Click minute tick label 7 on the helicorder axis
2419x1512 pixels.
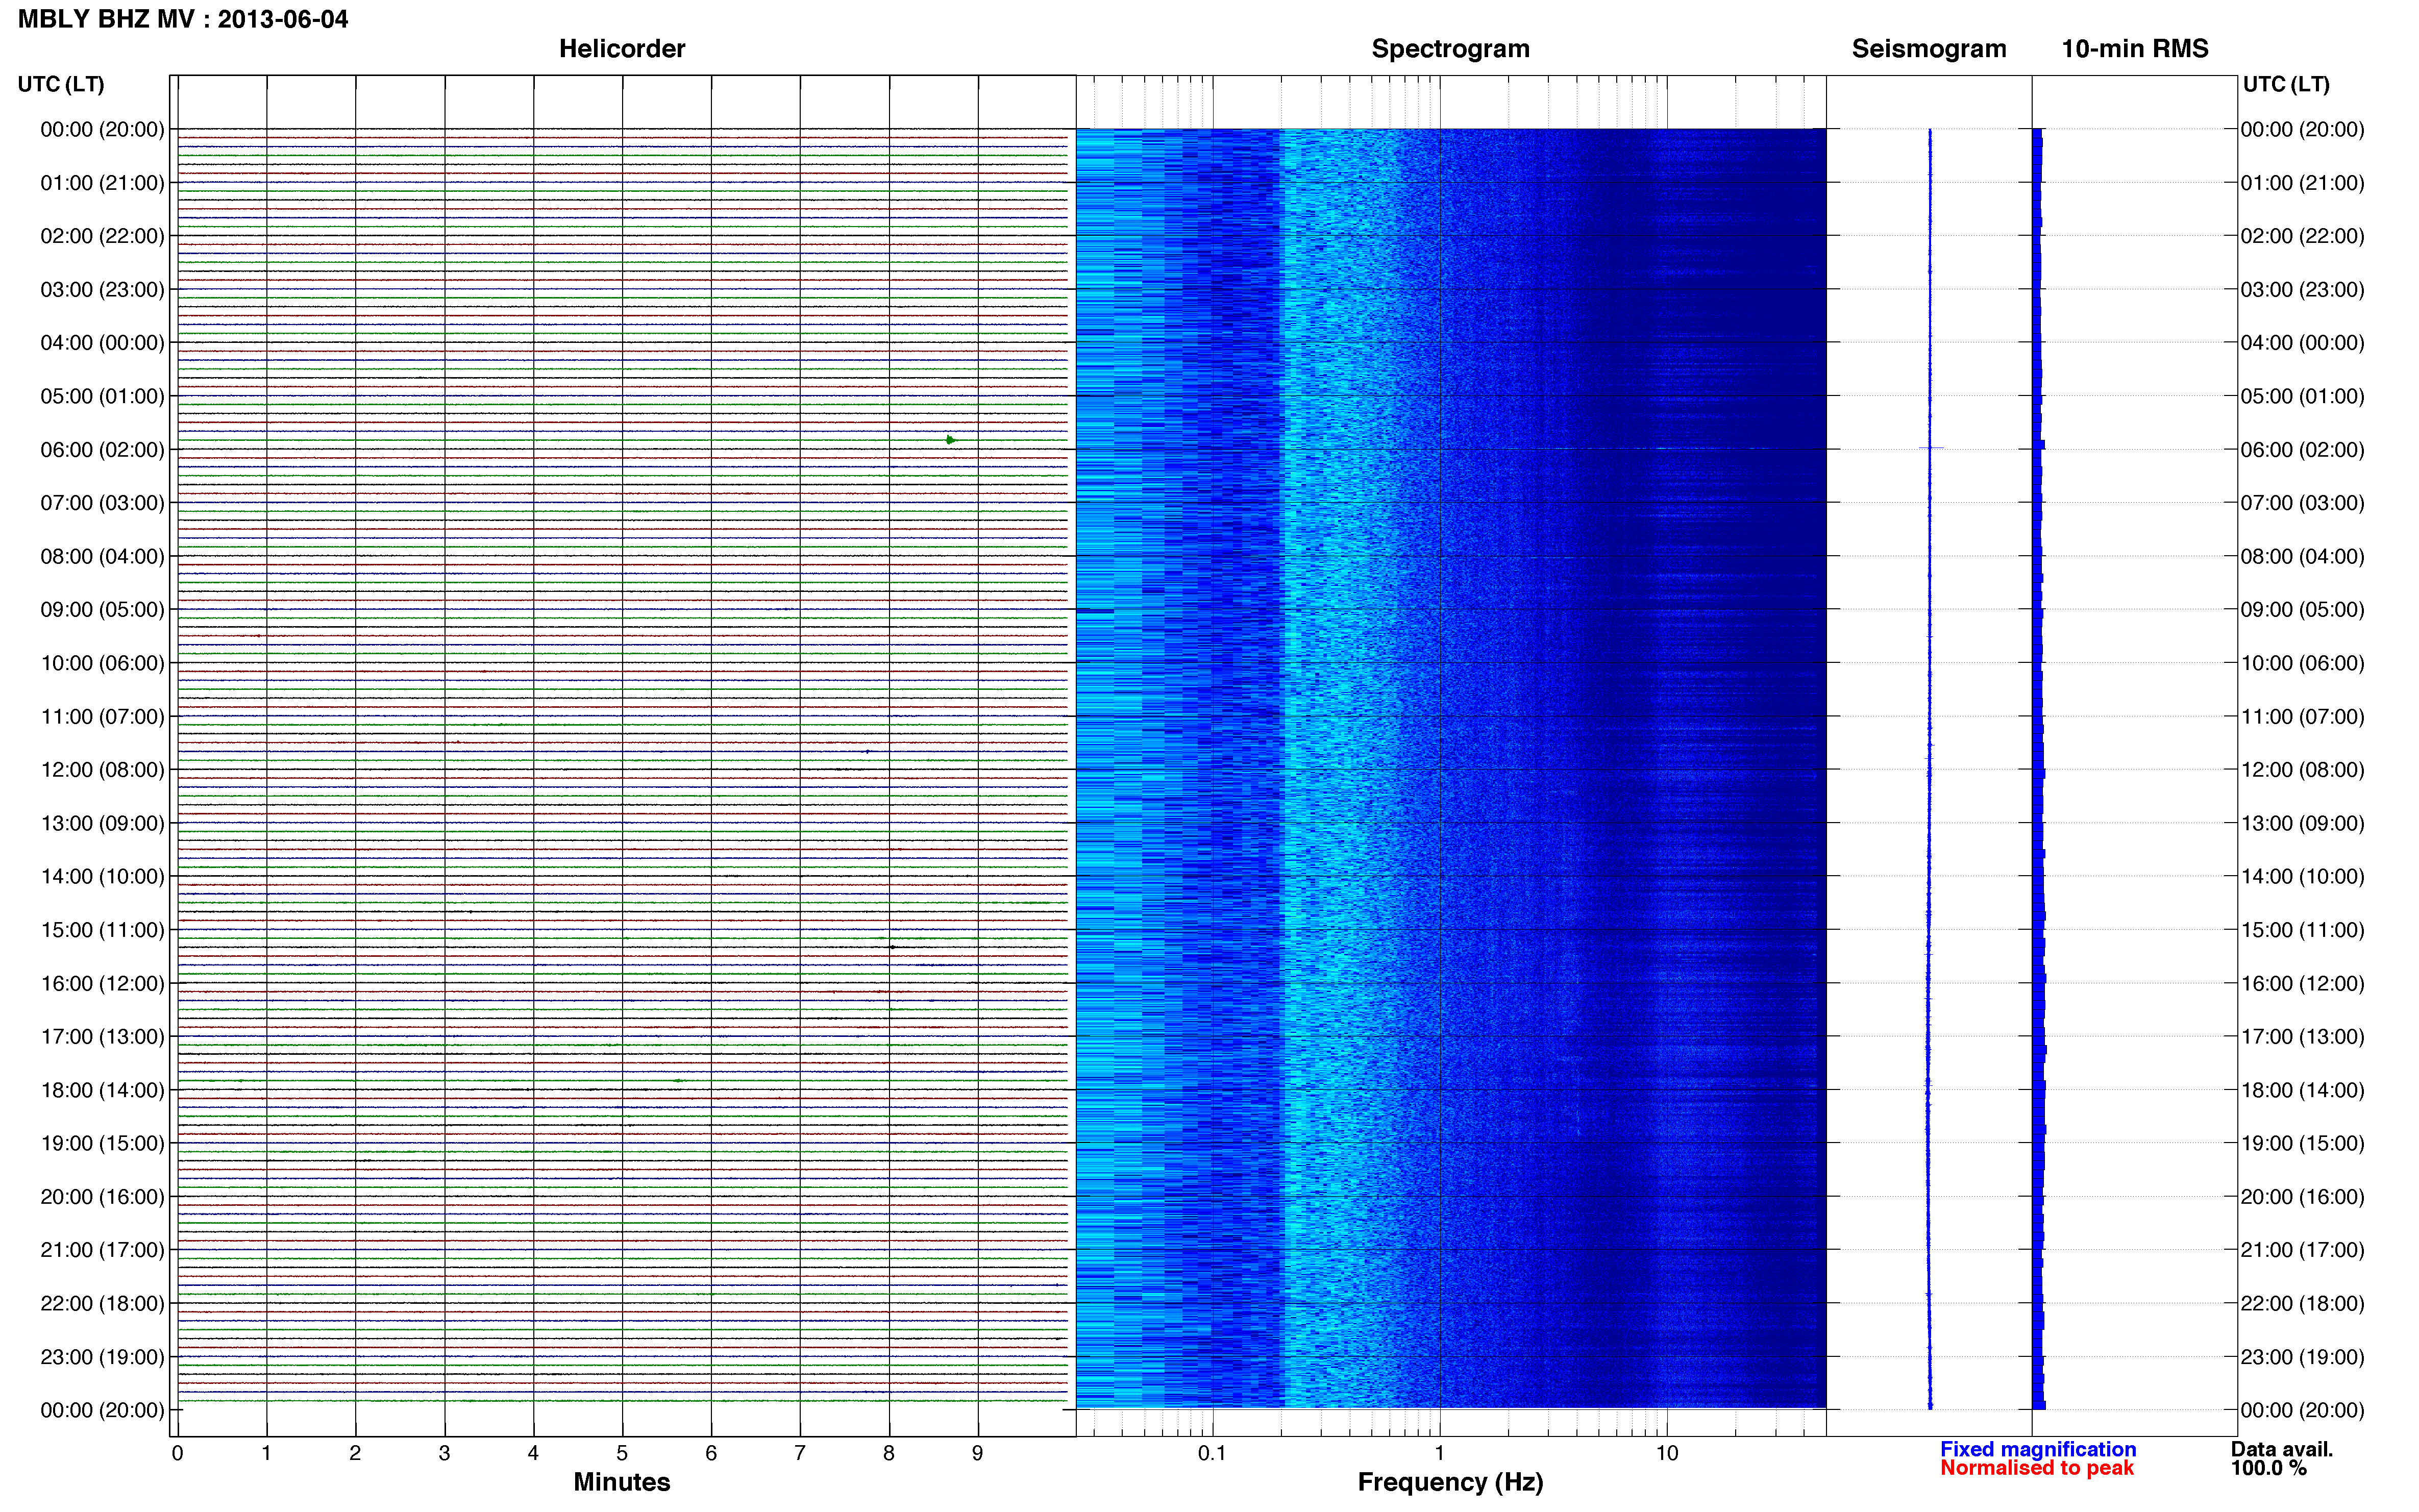(800, 1453)
